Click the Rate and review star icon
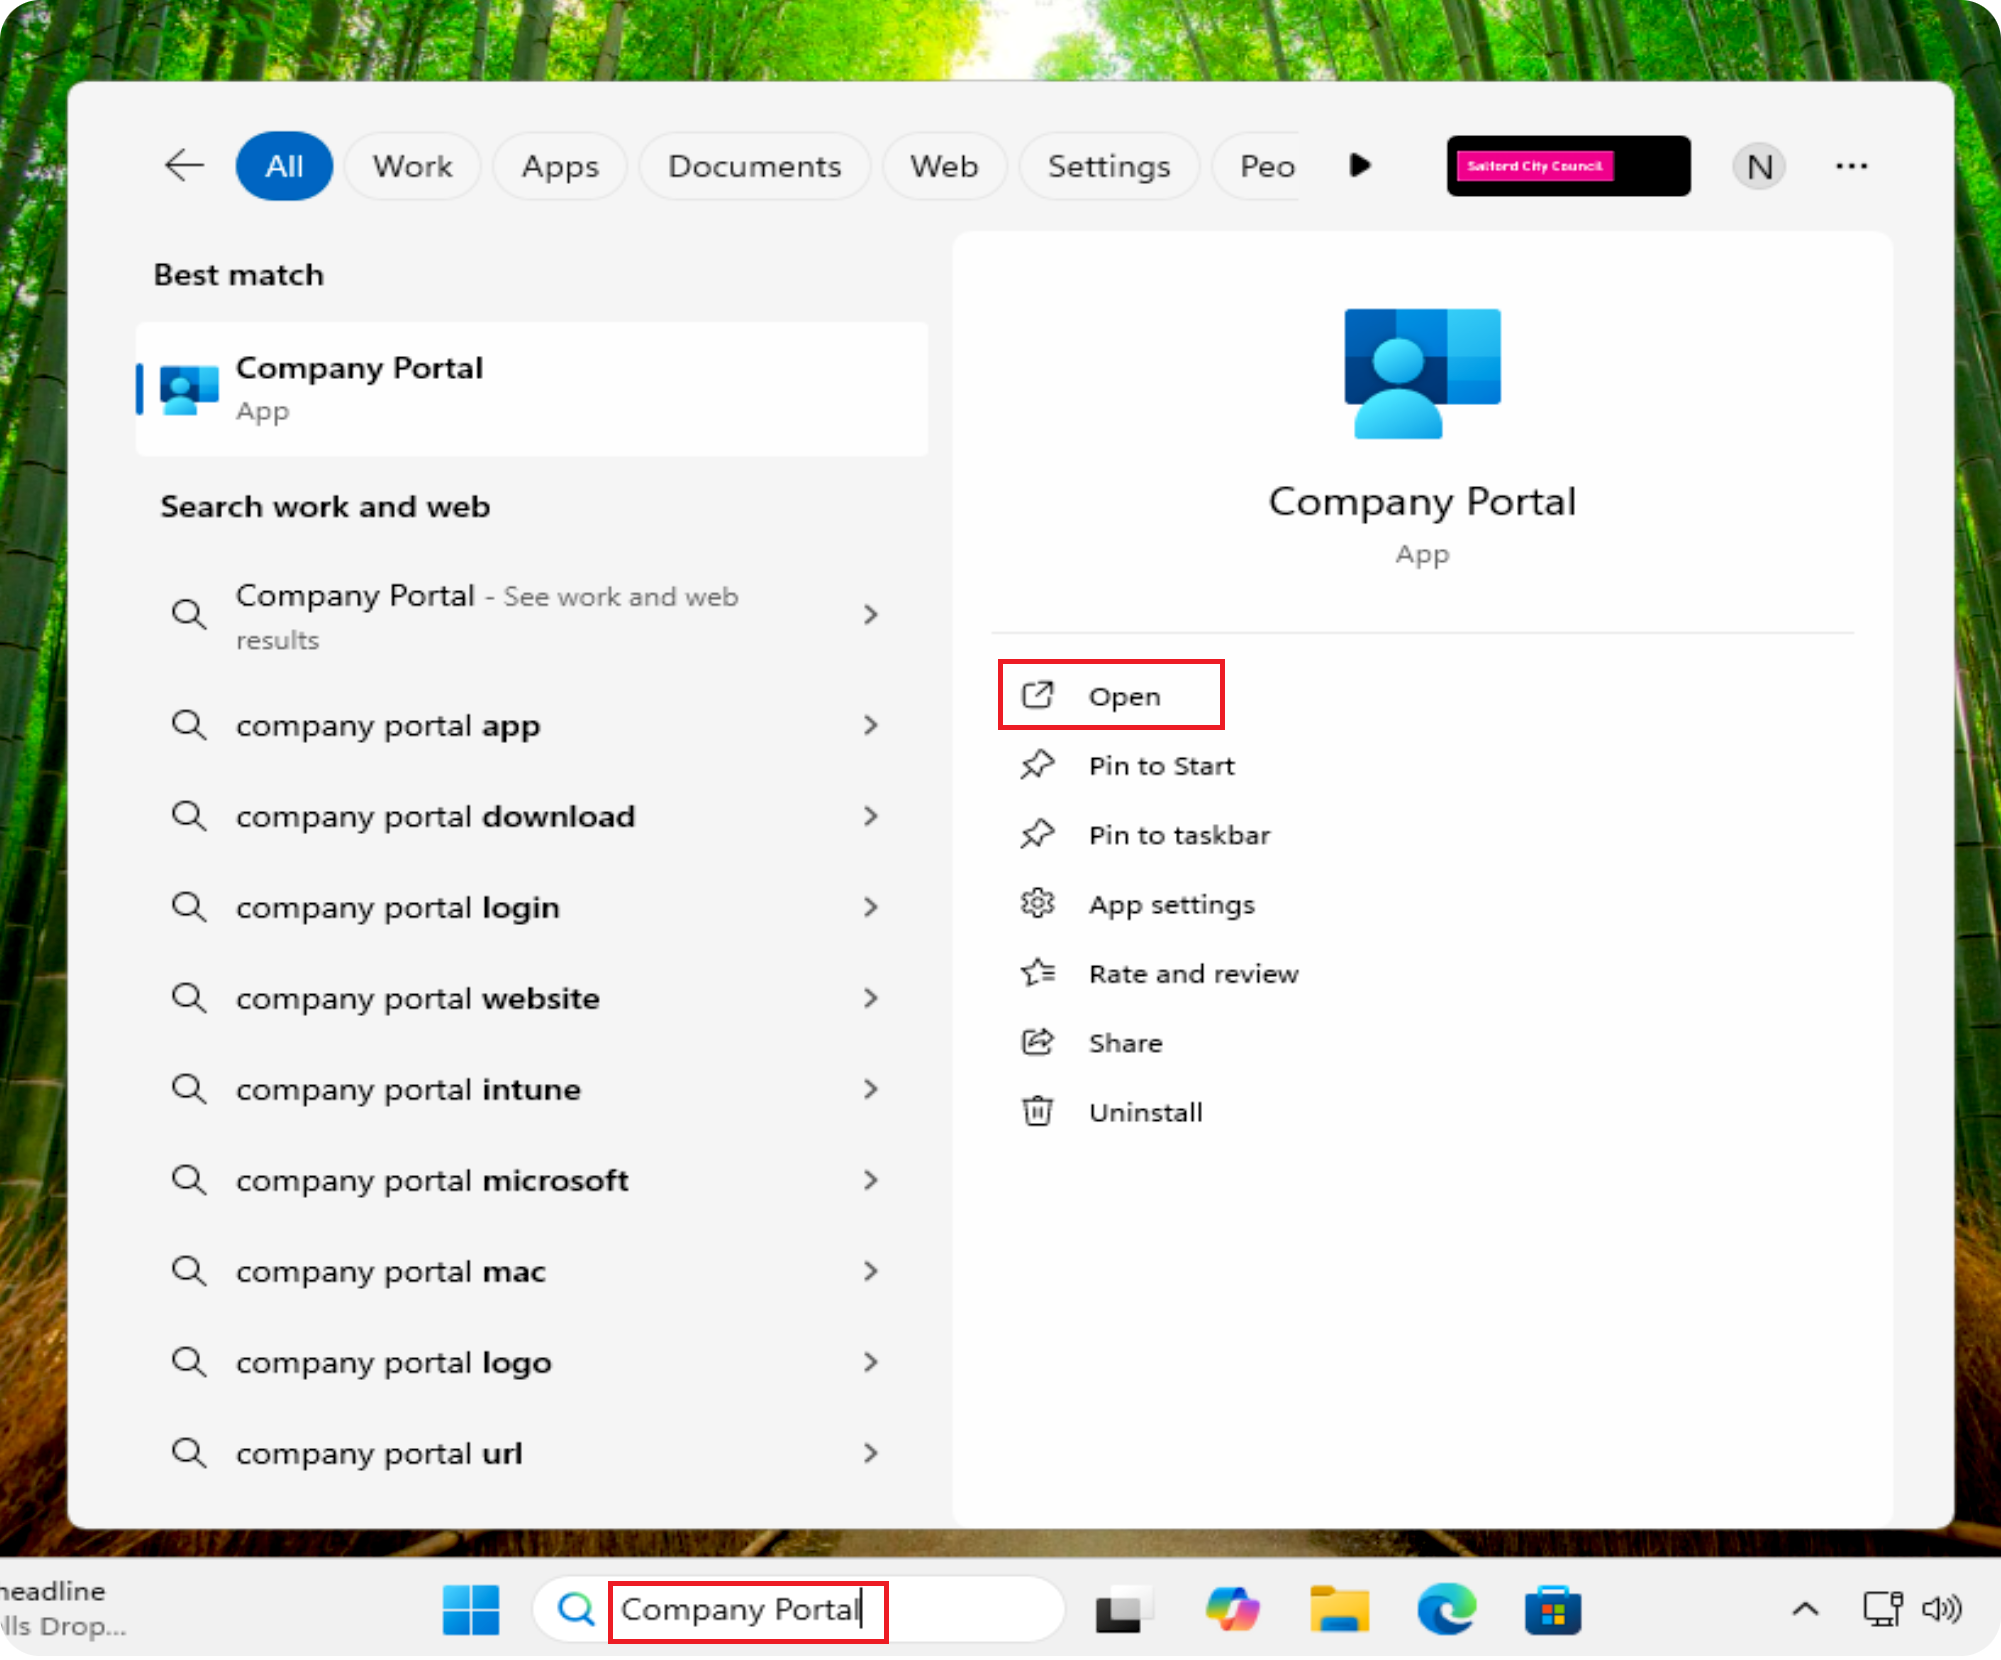 pyautogui.click(x=1037, y=972)
